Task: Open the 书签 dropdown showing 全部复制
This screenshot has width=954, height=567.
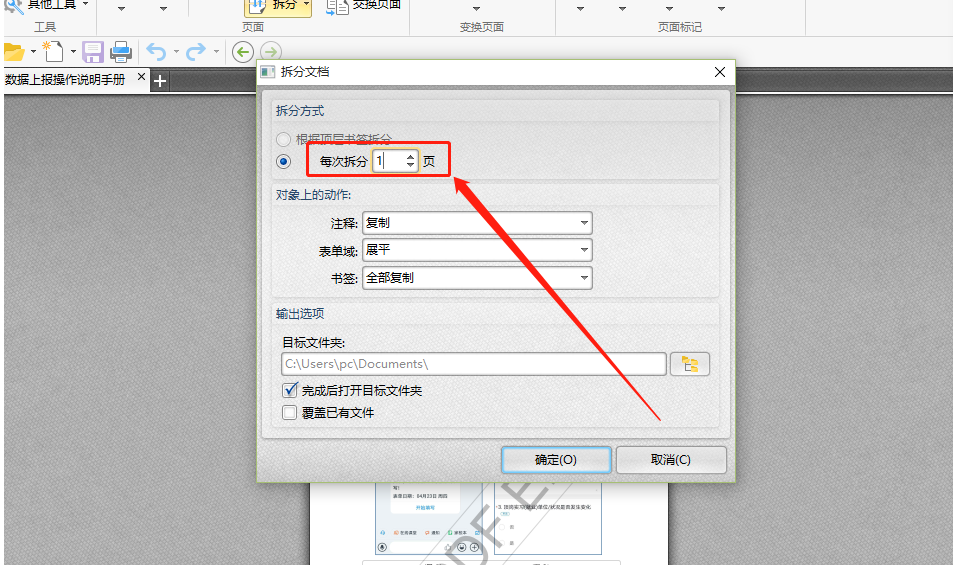Action: [477, 278]
